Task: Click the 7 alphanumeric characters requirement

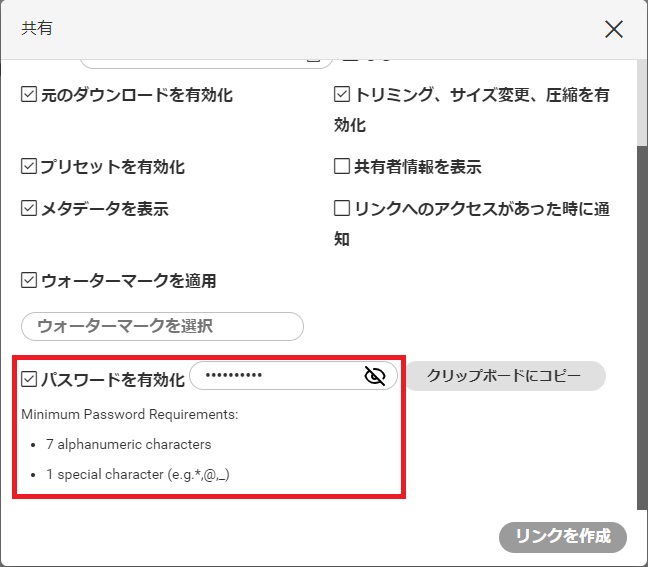Action: coord(128,444)
